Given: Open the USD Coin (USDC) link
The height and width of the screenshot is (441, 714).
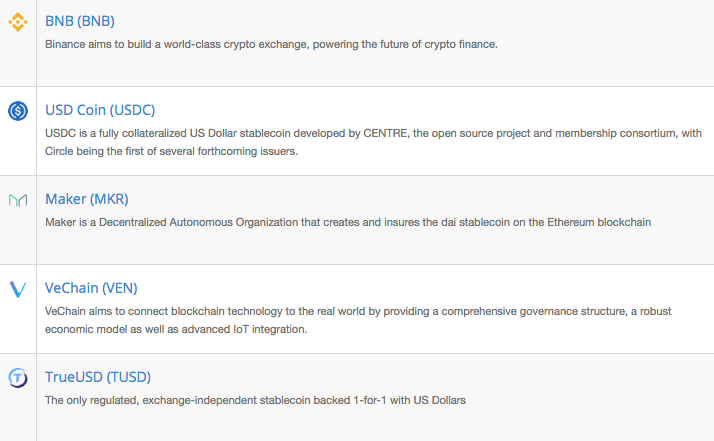Looking at the screenshot, I should coord(100,110).
